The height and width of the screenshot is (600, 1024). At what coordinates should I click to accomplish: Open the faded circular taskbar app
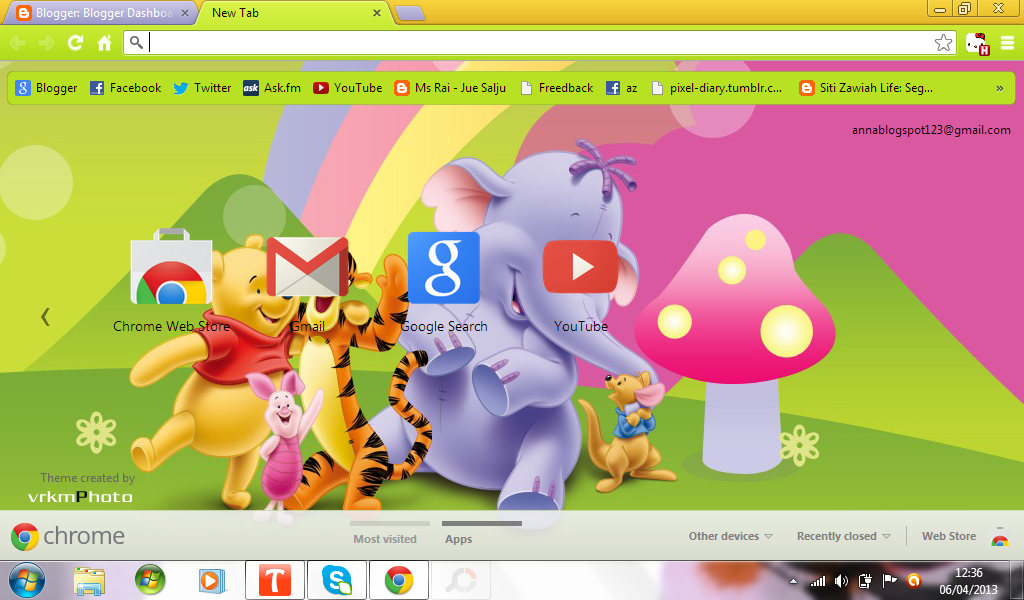(461, 580)
